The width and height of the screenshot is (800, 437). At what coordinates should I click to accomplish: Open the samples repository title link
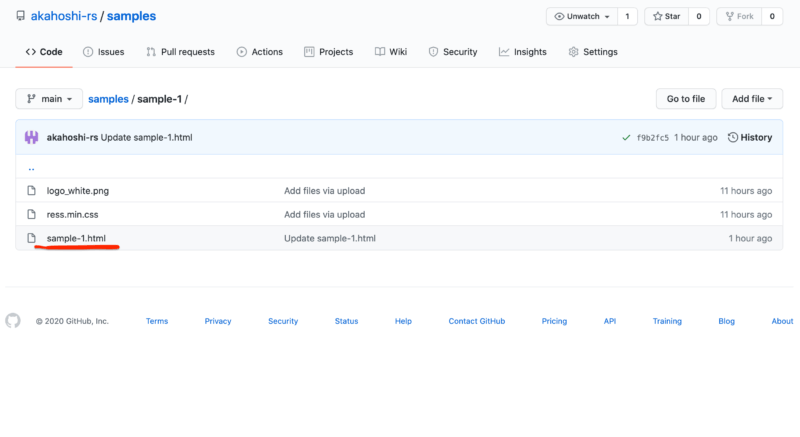(131, 16)
